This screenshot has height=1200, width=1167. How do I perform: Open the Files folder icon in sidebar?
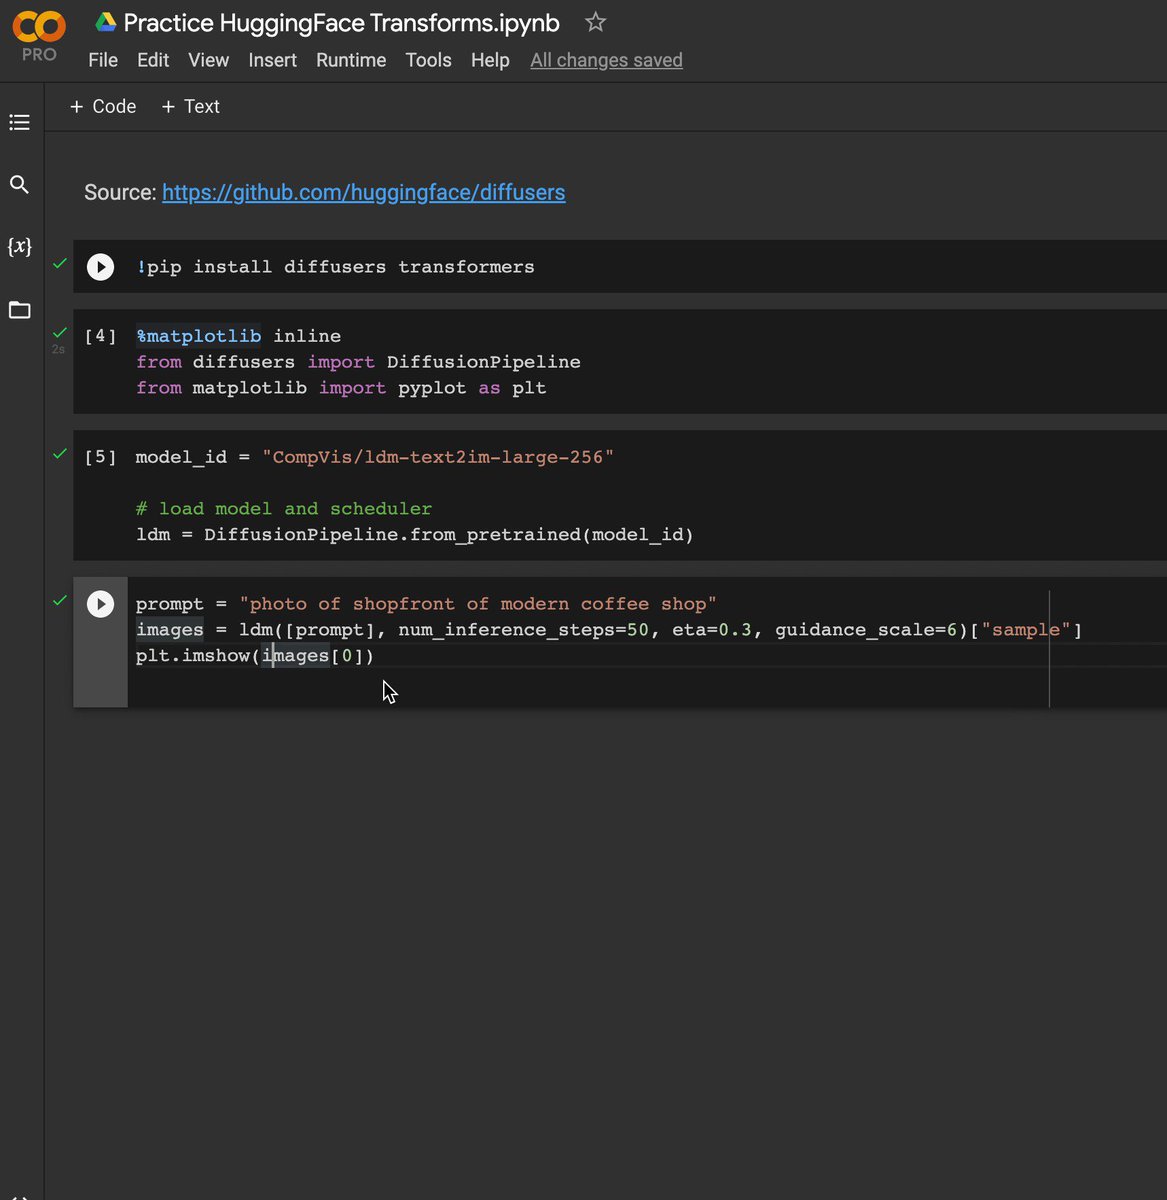(19, 309)
